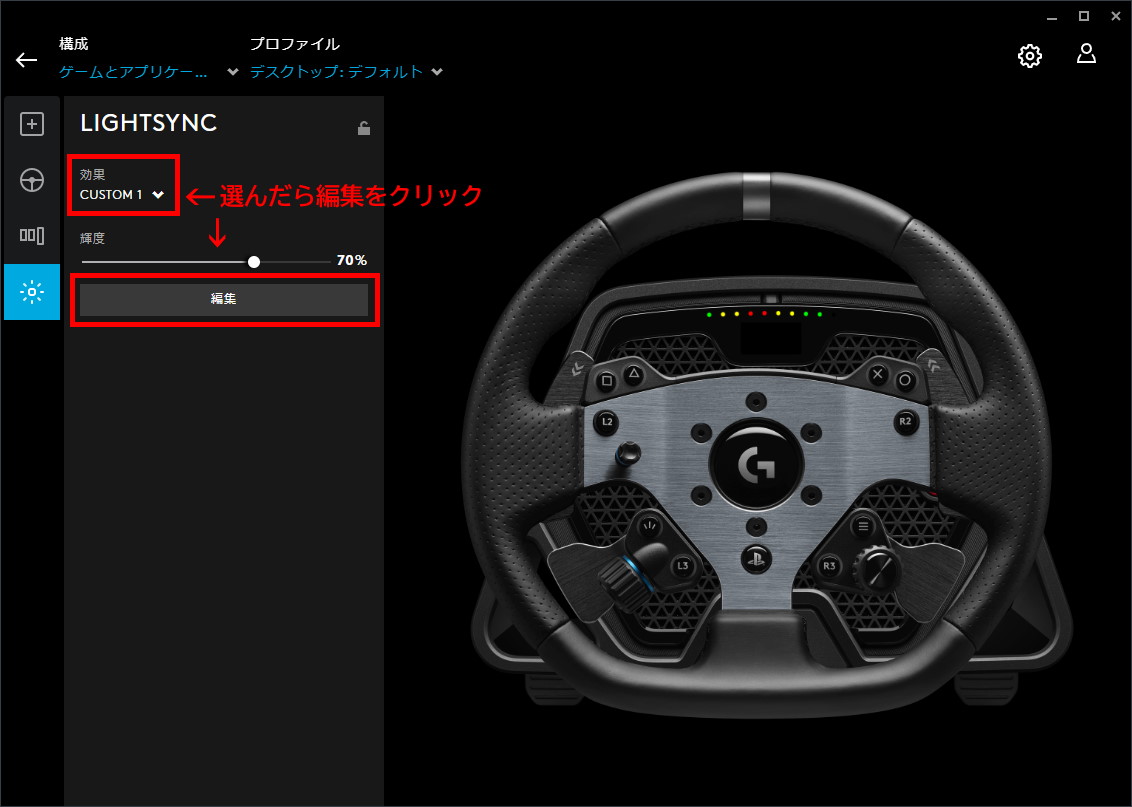This screenshot has height=807, width=1132.
Task: Select the LIGHTSYNC sun icon tab
Action: 32,292
